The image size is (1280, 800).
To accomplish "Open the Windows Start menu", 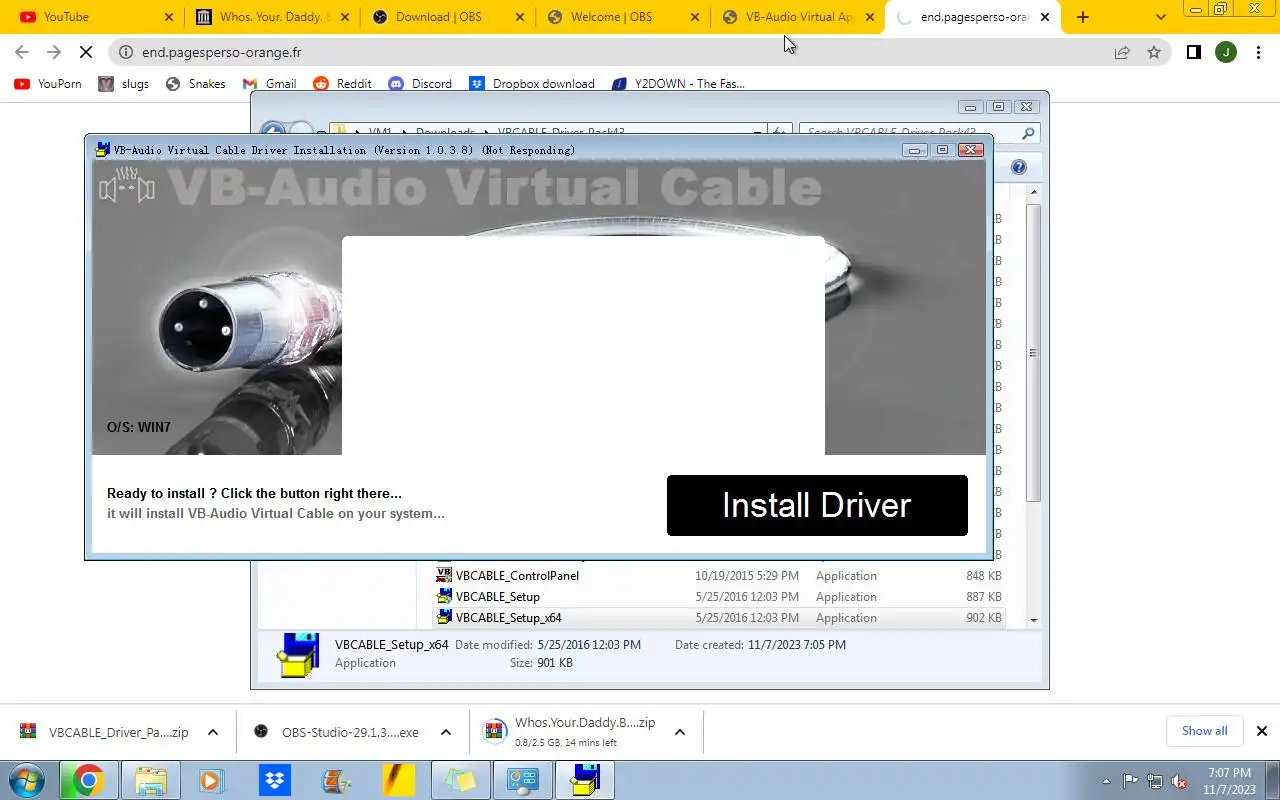I will (27, 780).
